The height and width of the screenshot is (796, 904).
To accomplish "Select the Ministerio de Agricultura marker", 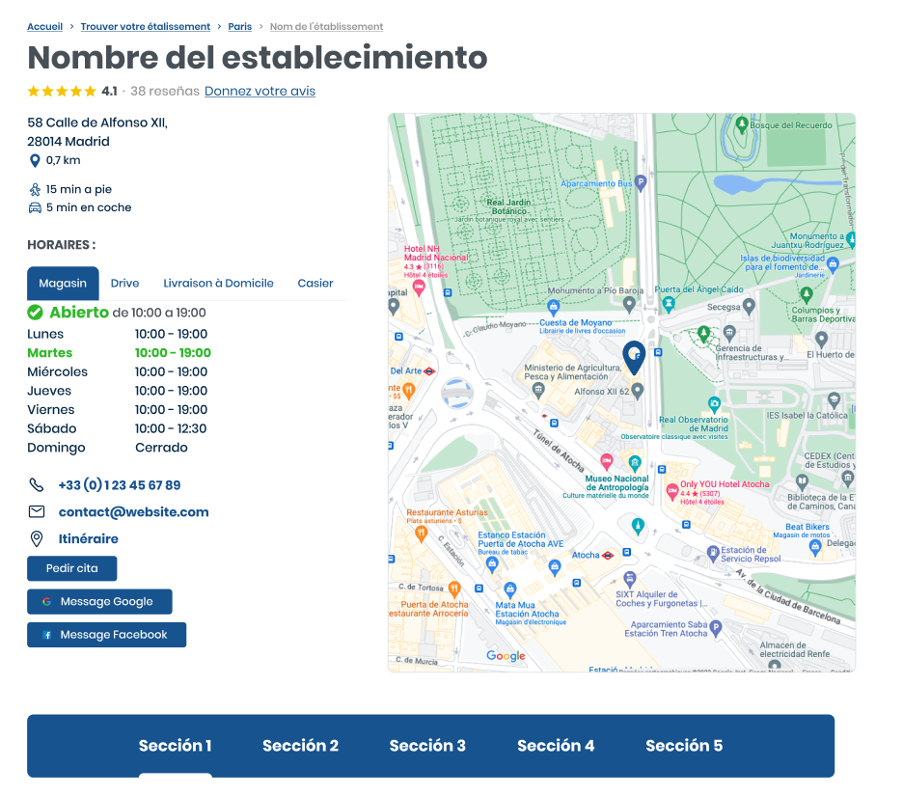I will coord(538,391).
